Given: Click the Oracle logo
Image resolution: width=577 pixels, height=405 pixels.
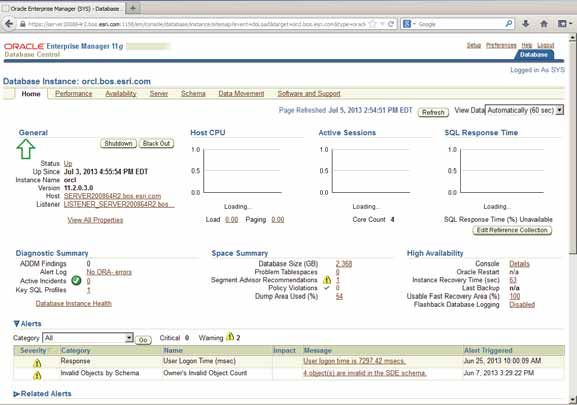Looking at the screenshot, I should (x=24, y=46).
